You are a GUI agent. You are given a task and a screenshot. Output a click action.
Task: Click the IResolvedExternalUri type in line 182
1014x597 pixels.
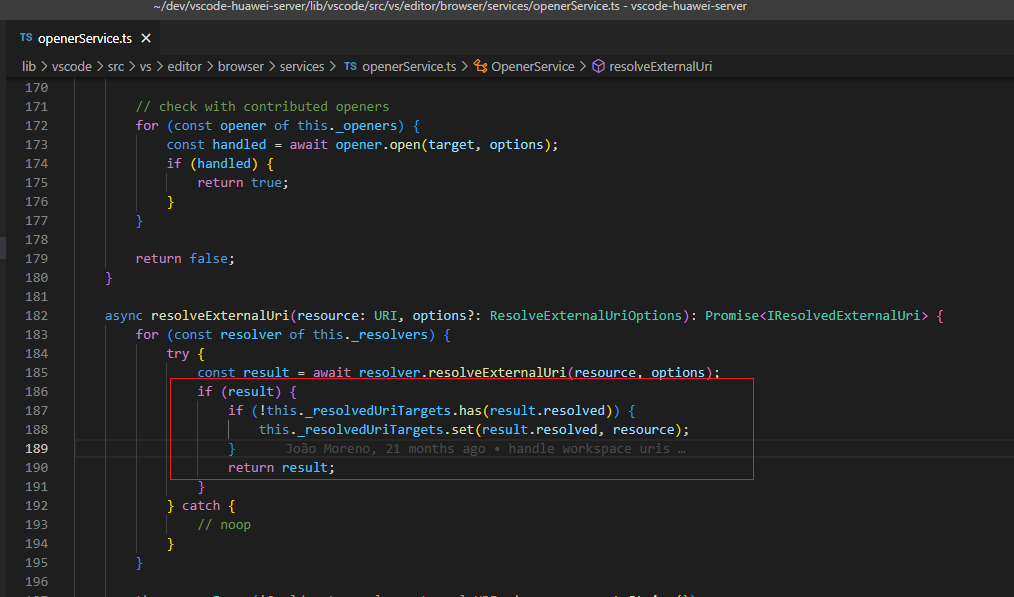[846, 315]
